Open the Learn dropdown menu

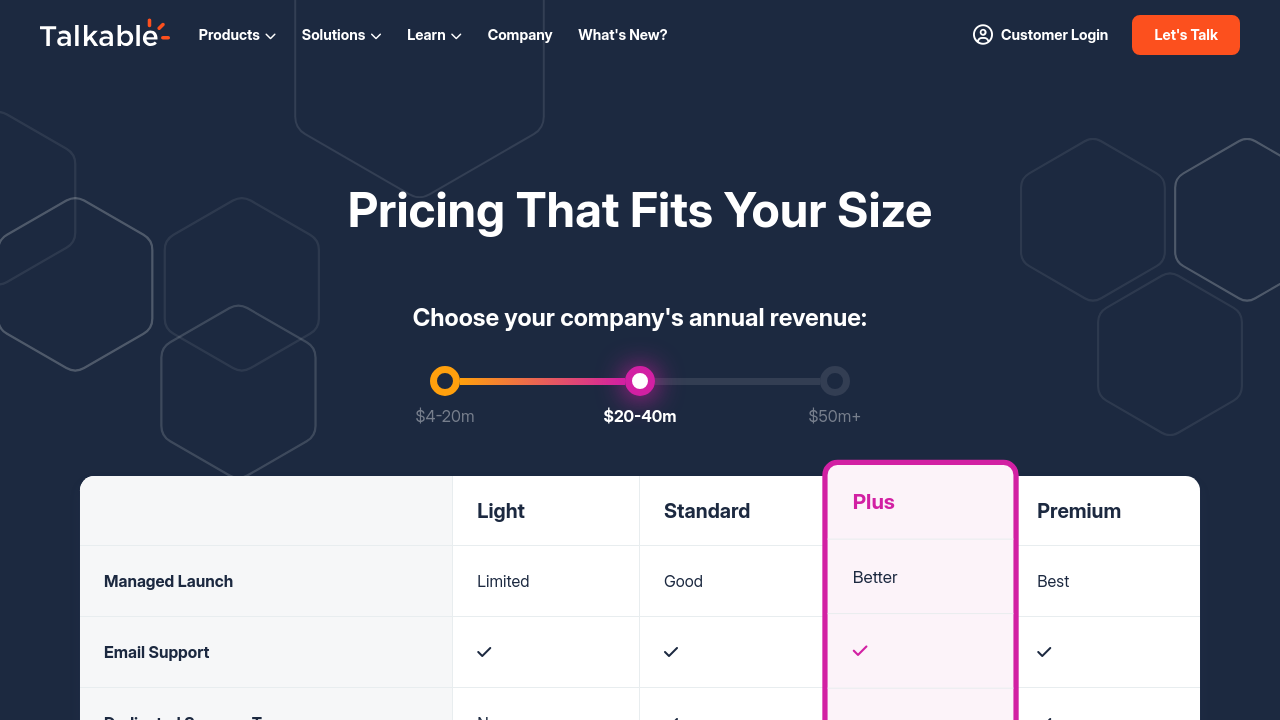[x=434, y=35]
